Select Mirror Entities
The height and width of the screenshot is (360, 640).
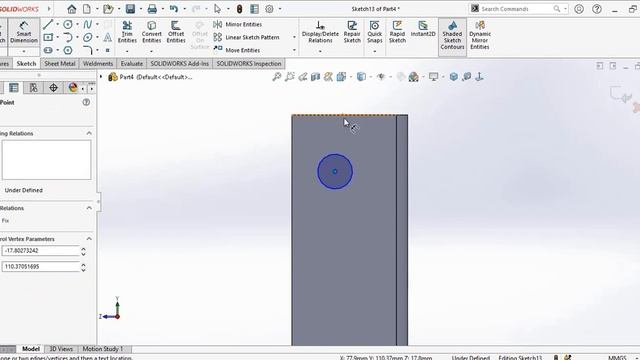(238, 24)
